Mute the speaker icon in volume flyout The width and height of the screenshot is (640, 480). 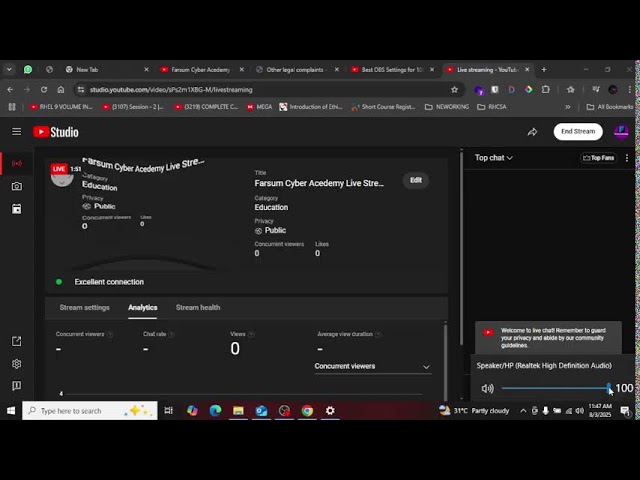pyautogui.click(x=487, y=388)
